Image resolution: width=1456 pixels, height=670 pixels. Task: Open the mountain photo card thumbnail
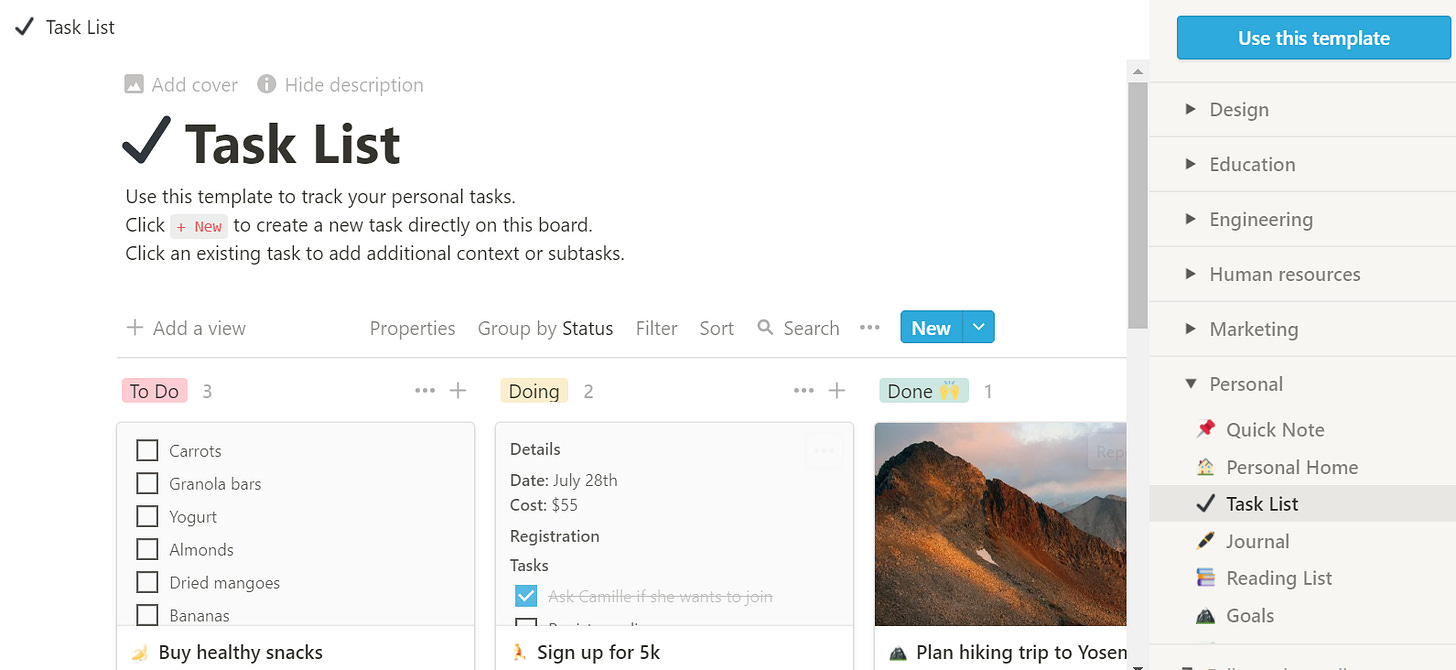pyautogui.click(x=1000, y=524)
